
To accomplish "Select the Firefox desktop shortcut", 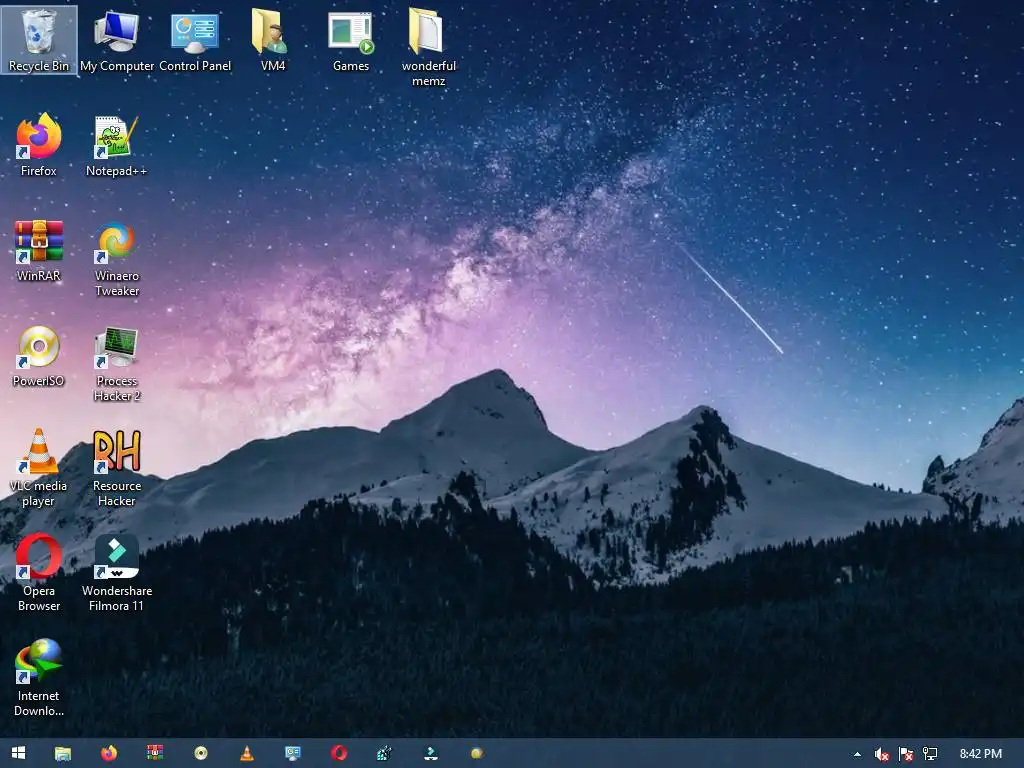I will [39, 145].
